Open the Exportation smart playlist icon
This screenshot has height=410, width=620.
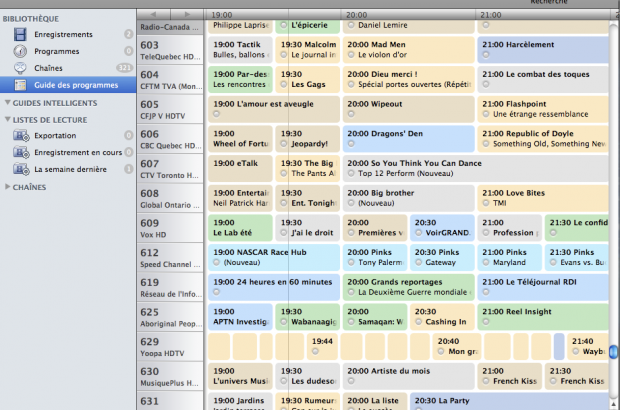(x=20, y=135)
